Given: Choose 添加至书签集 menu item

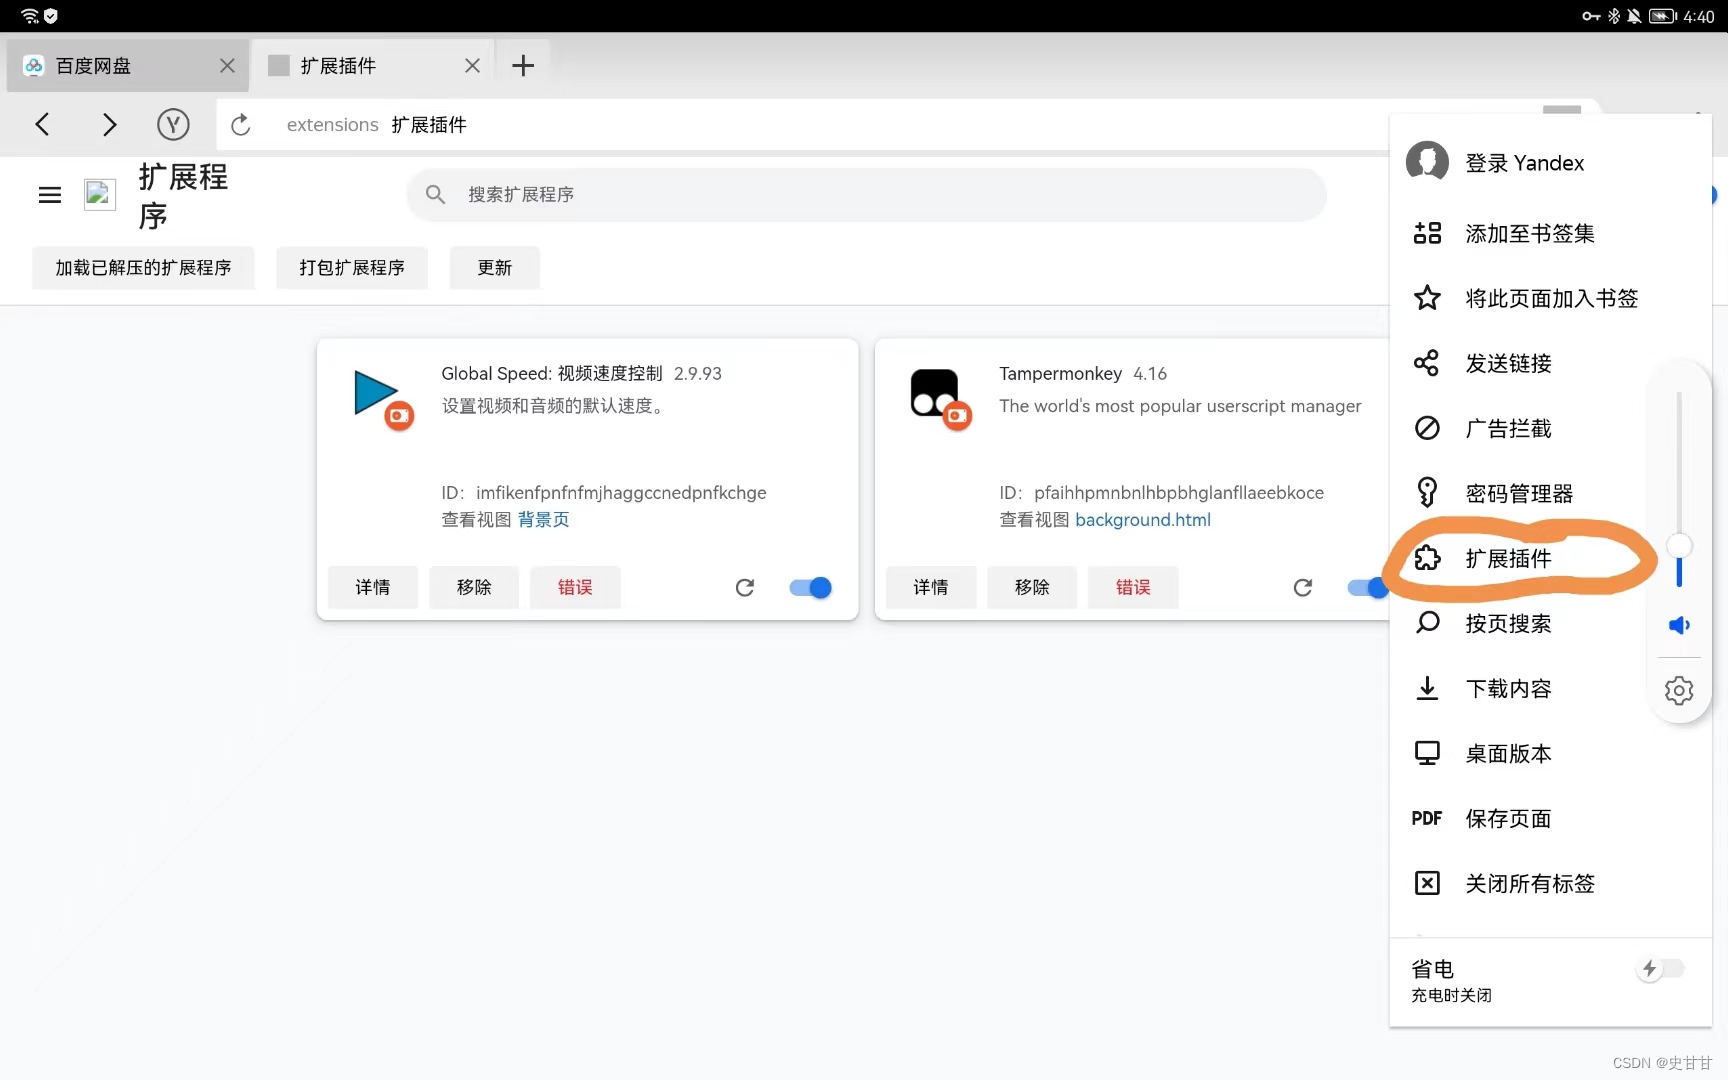Looking at the screenshot, I should coord(1550,233).
